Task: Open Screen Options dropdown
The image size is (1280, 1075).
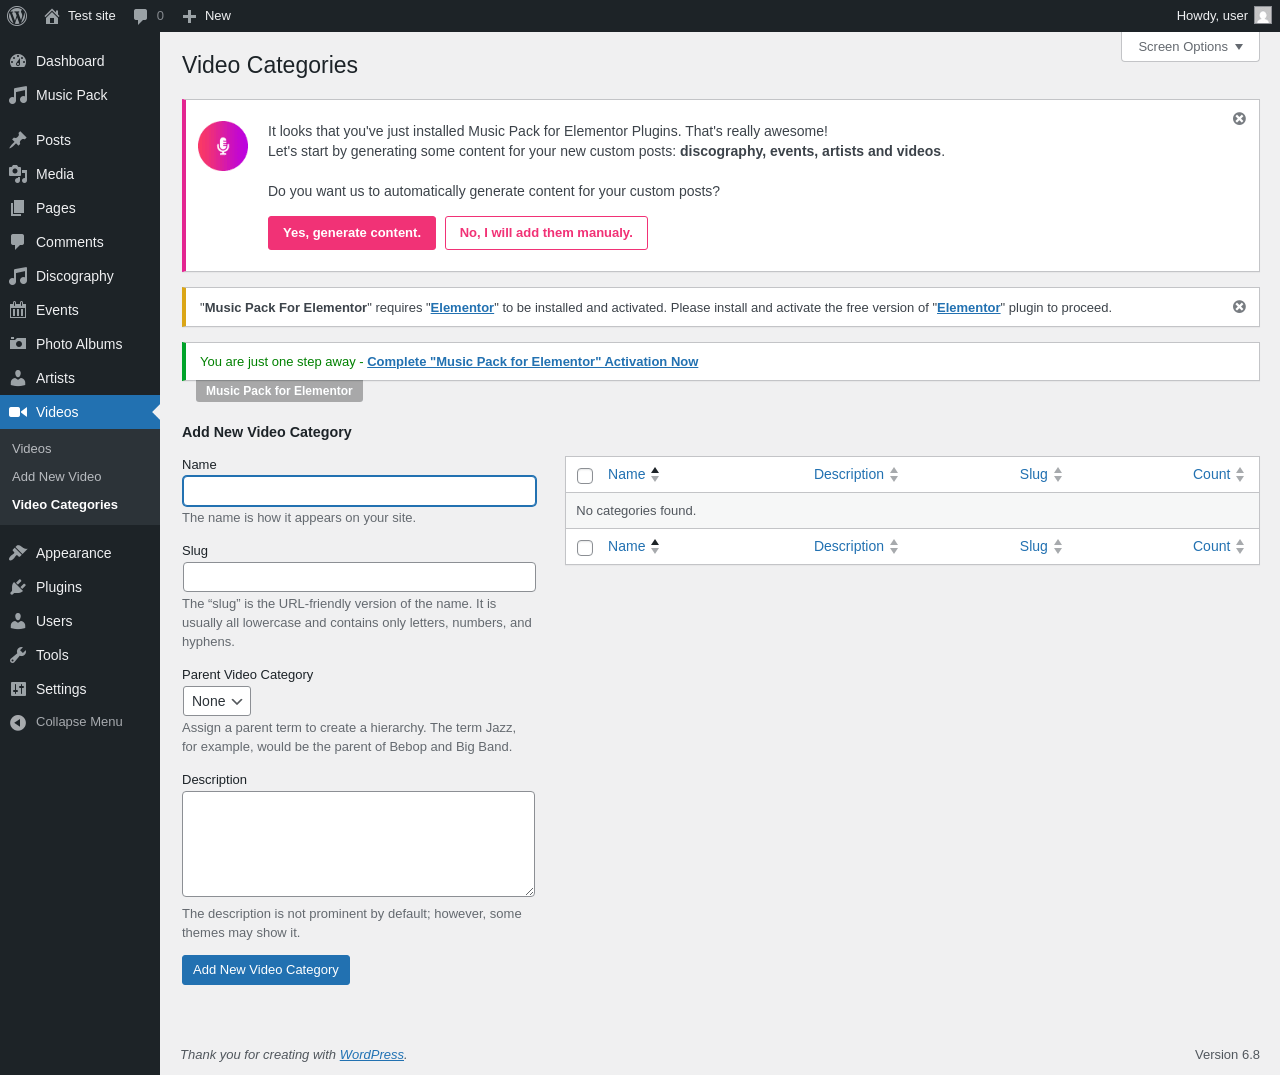Action: 1190,47
